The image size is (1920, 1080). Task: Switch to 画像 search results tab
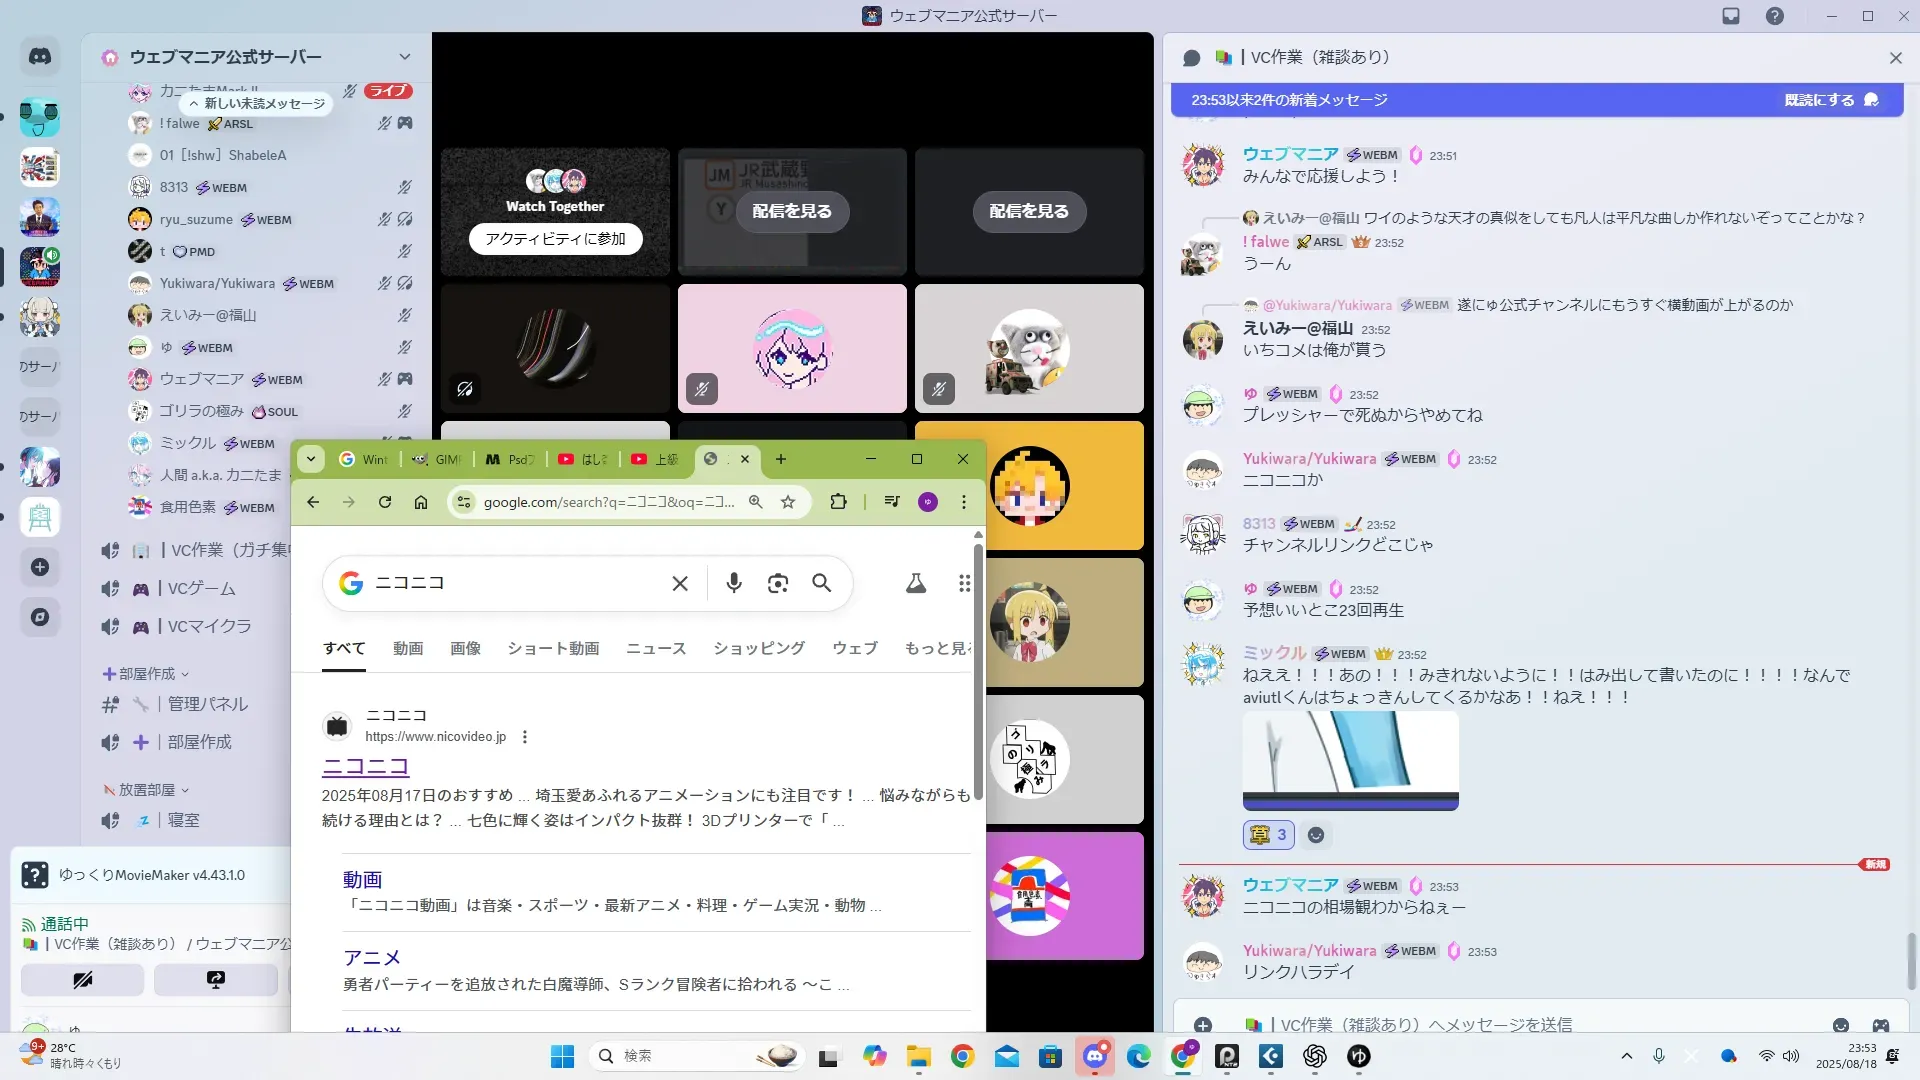[465, 648]
